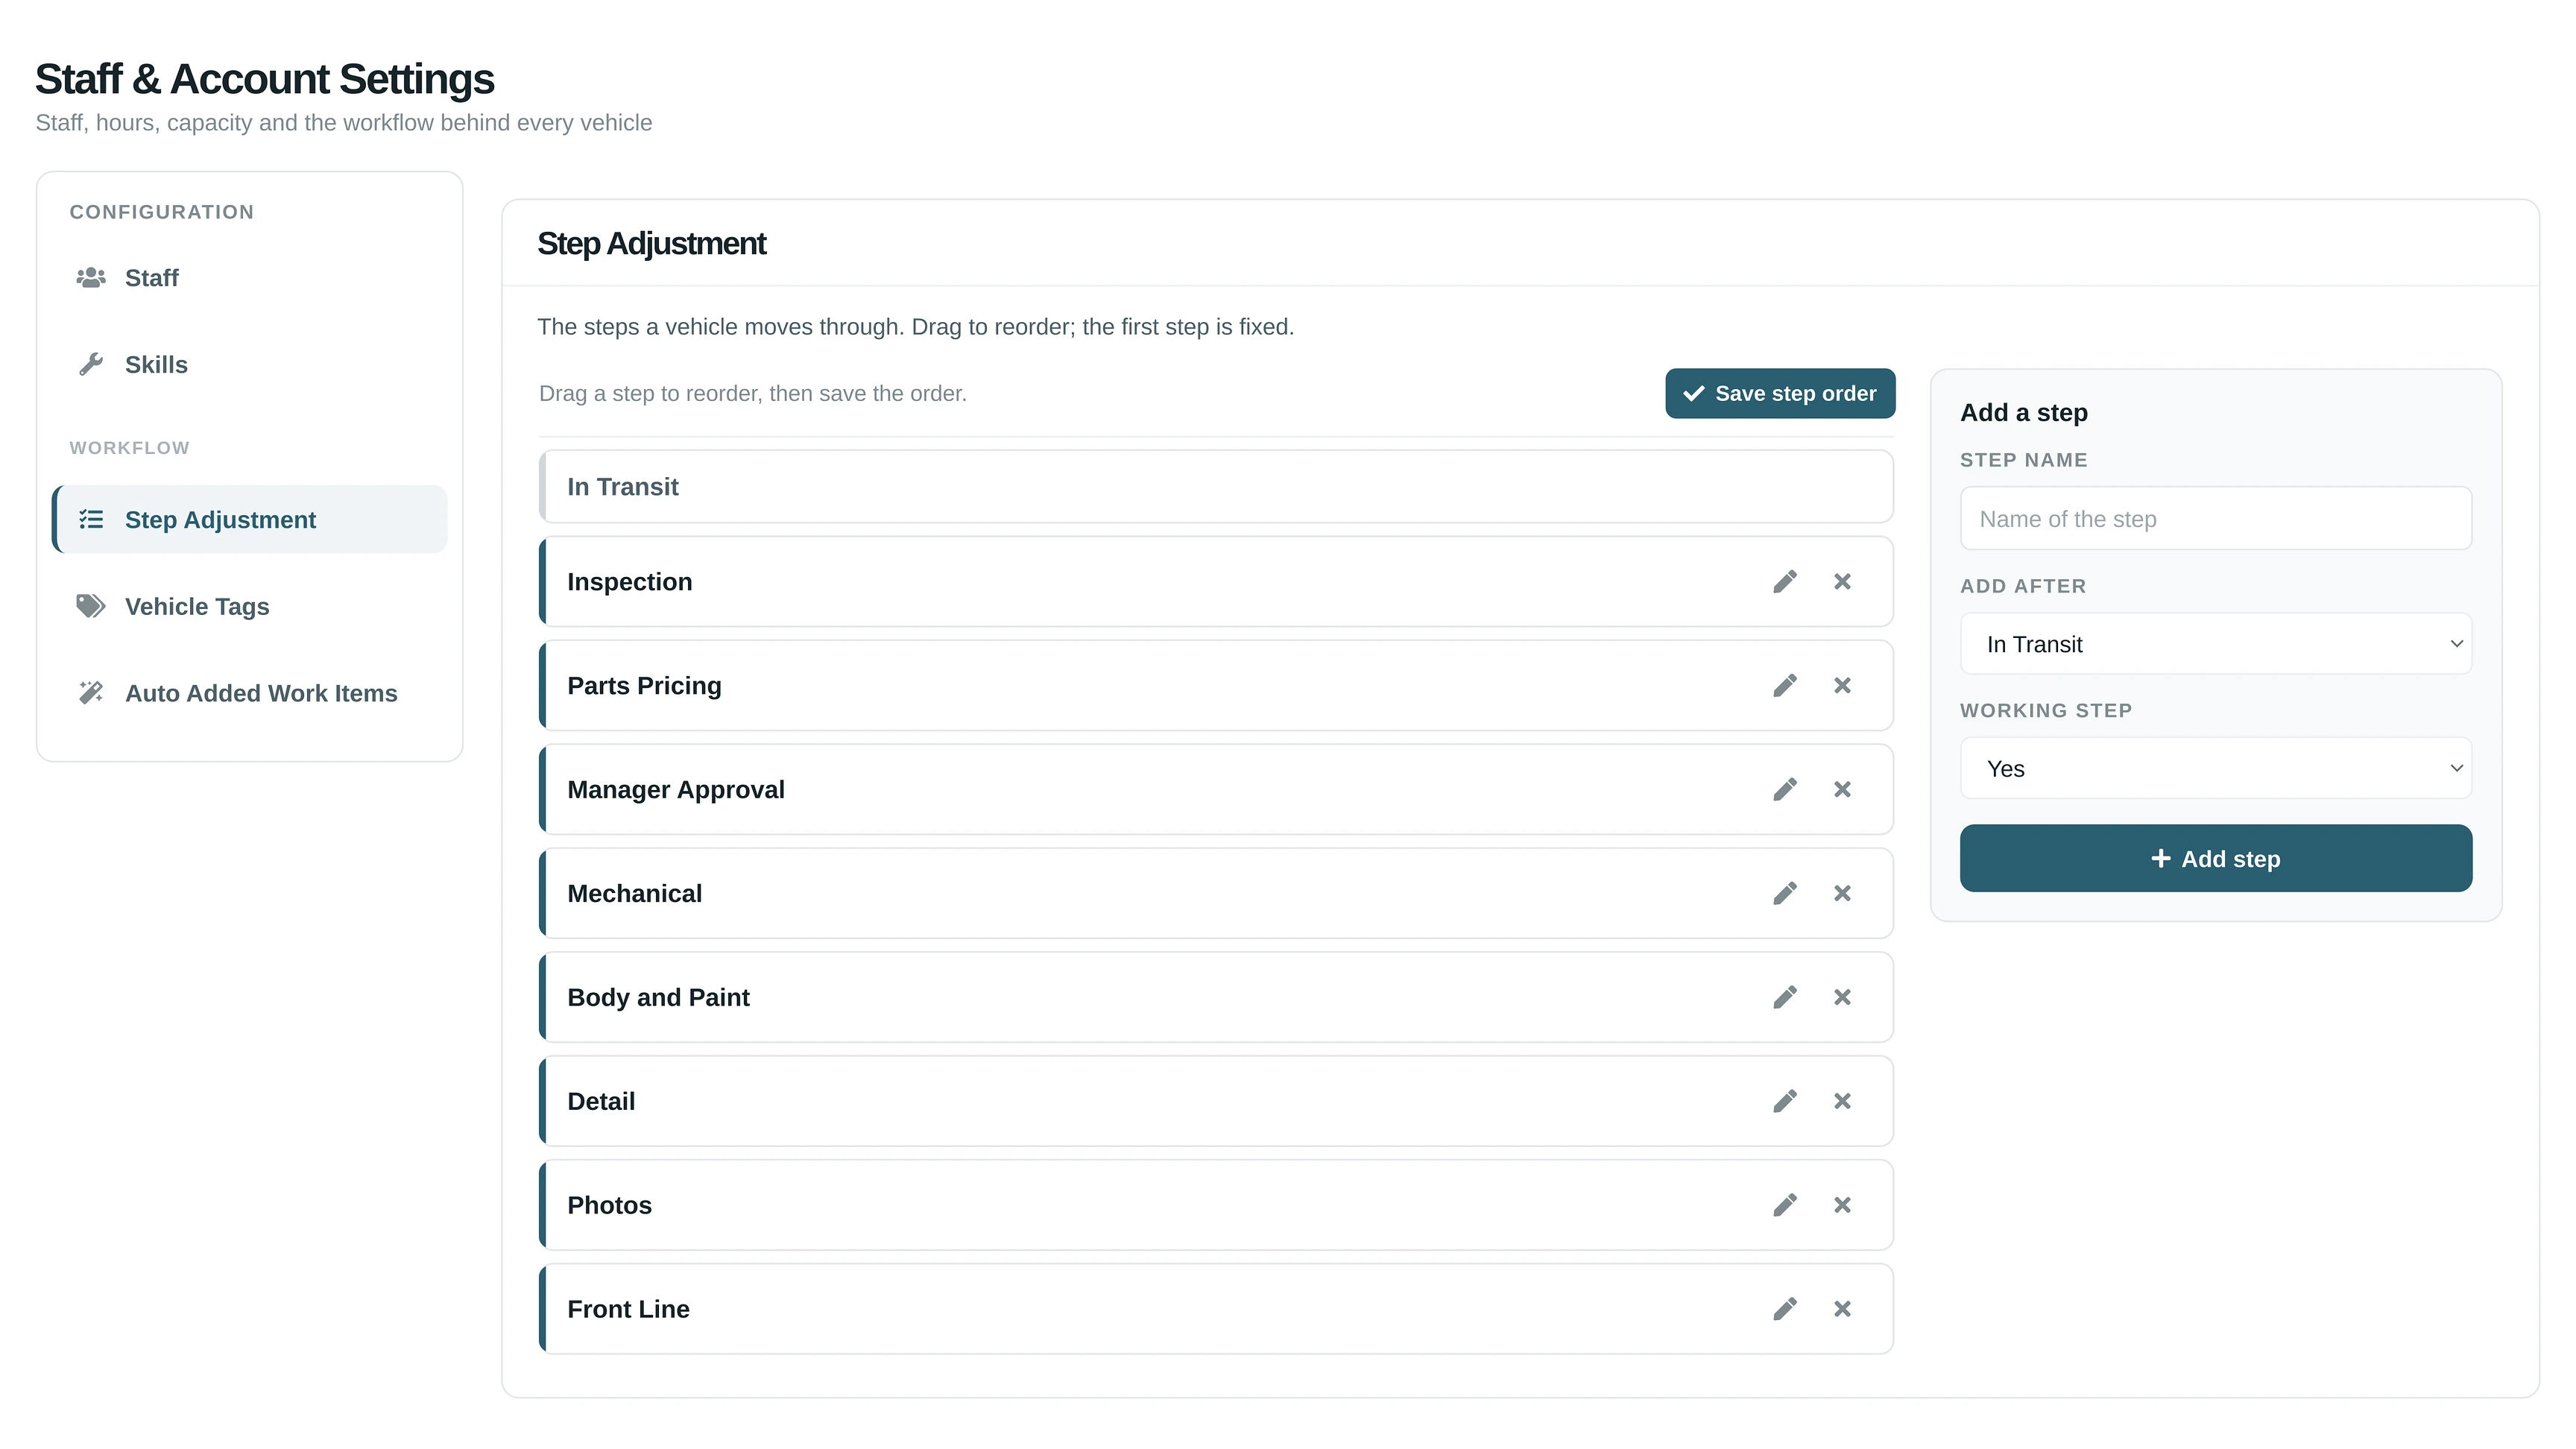This screenshot has width=2576, height=1449.
Task: Edit the Manager Approval step
Action: coord(1785,790)
